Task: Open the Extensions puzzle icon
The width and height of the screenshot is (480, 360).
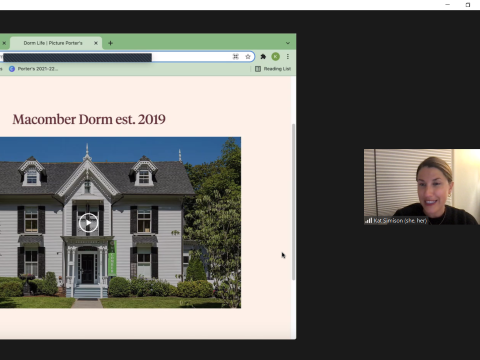Action: coord(263,57)
